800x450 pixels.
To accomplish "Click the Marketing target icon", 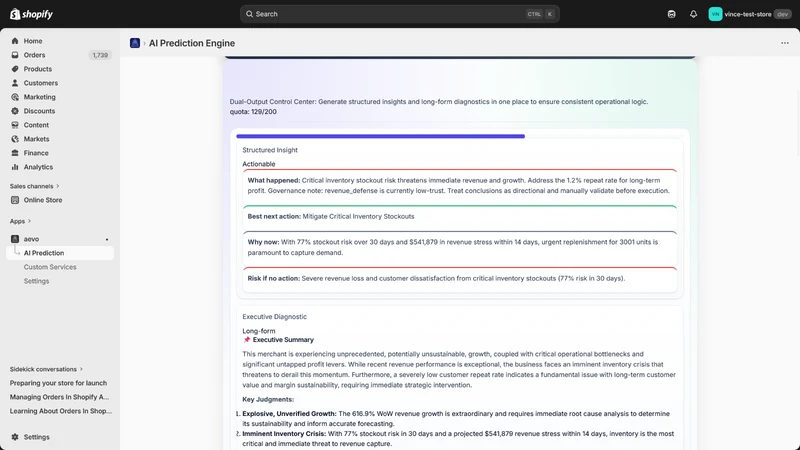I will 15,97.
